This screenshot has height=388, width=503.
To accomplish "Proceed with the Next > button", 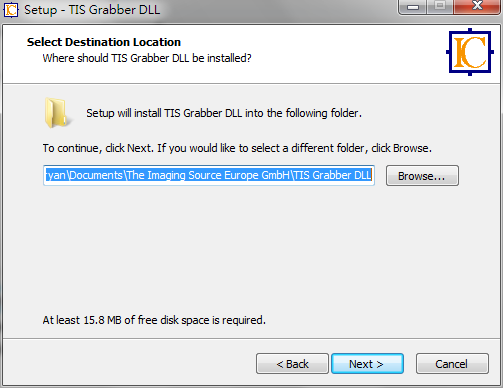I will 367,364.
